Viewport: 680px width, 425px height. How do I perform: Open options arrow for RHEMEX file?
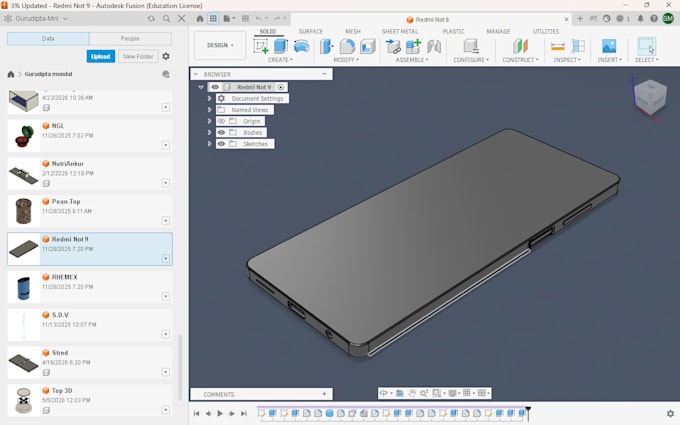166,296
